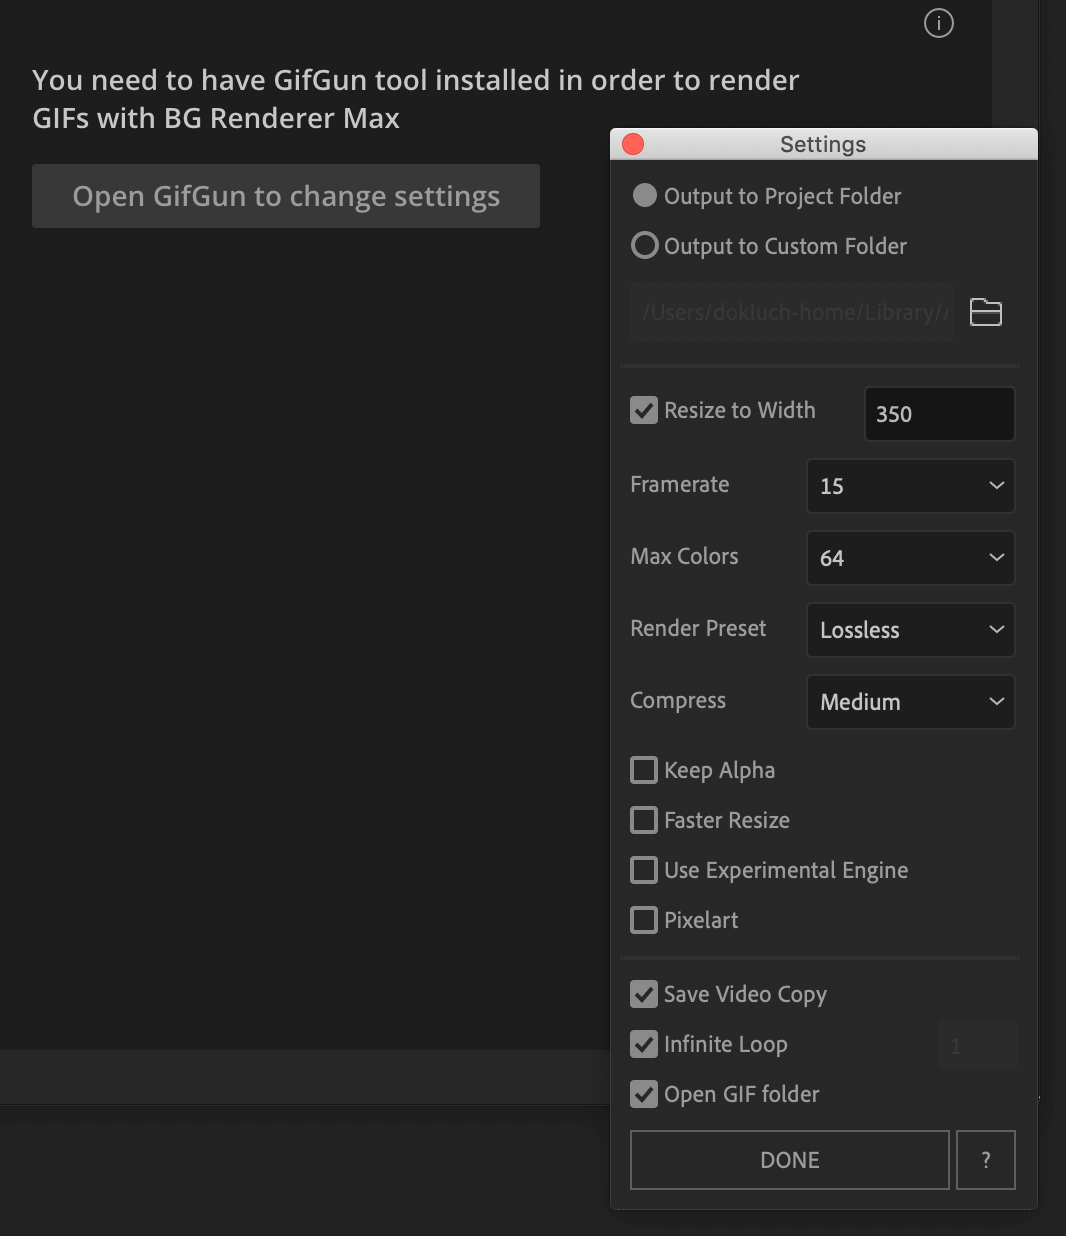This screenshot has height=1236, width=1066.
Task: Browse for custom output folder icon
Action: point(986,312)
